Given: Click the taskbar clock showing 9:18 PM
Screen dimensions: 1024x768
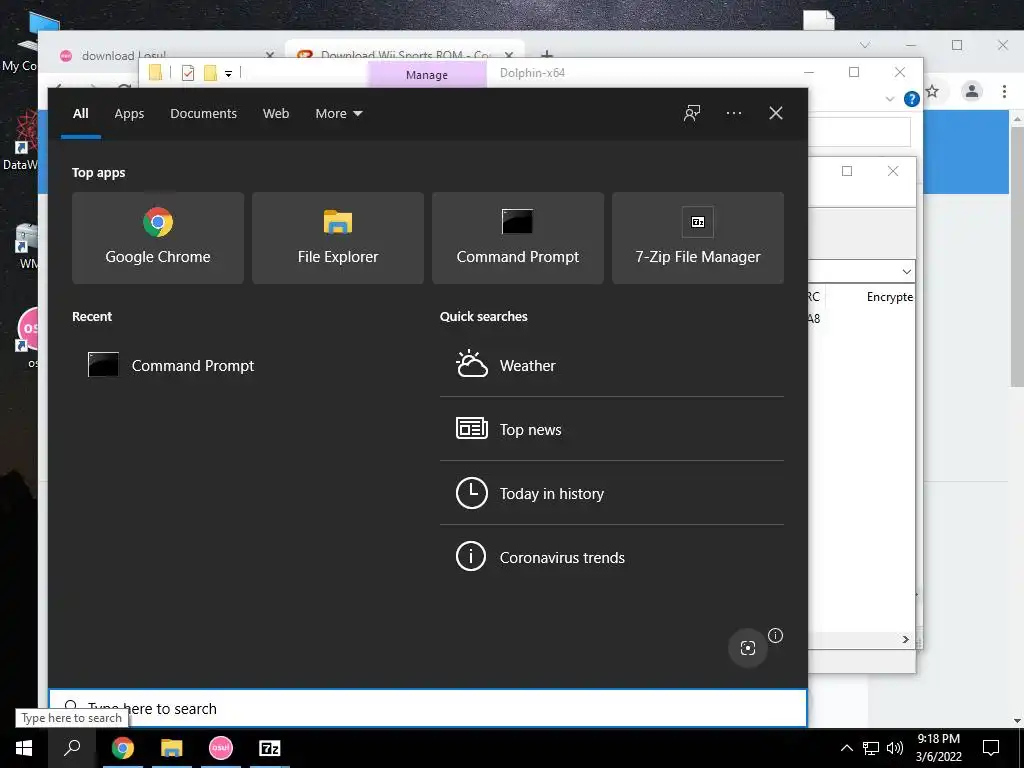Looking at the screenshot, I should (x=938, y=748).
